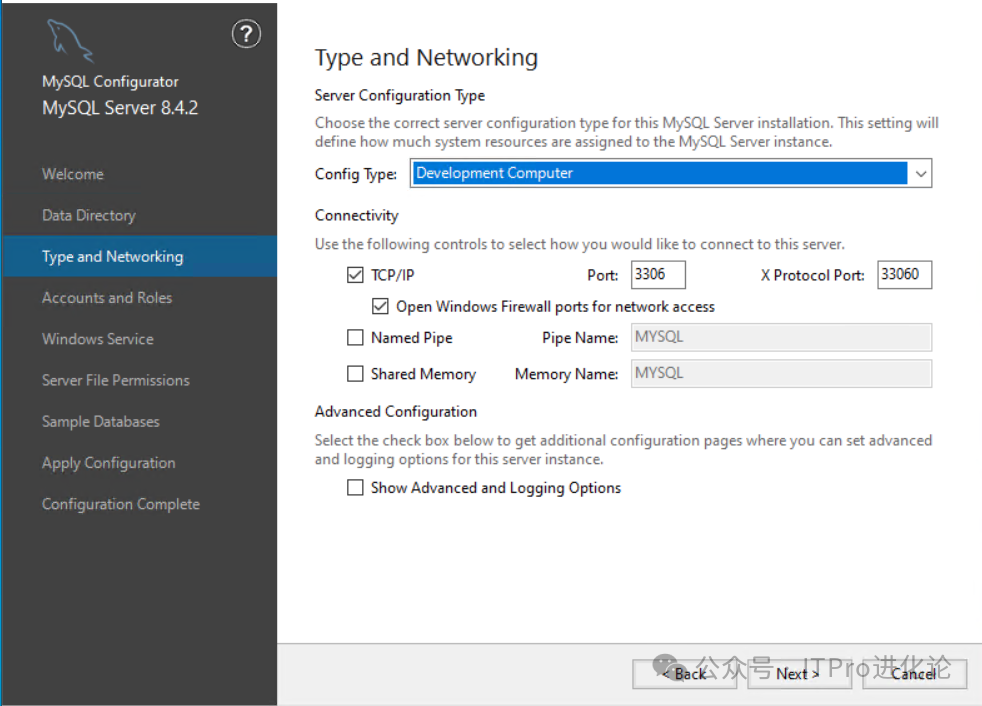Check Show Advanced and Logging Options
This screenshot has height=706, width=982.
point(355,488)
